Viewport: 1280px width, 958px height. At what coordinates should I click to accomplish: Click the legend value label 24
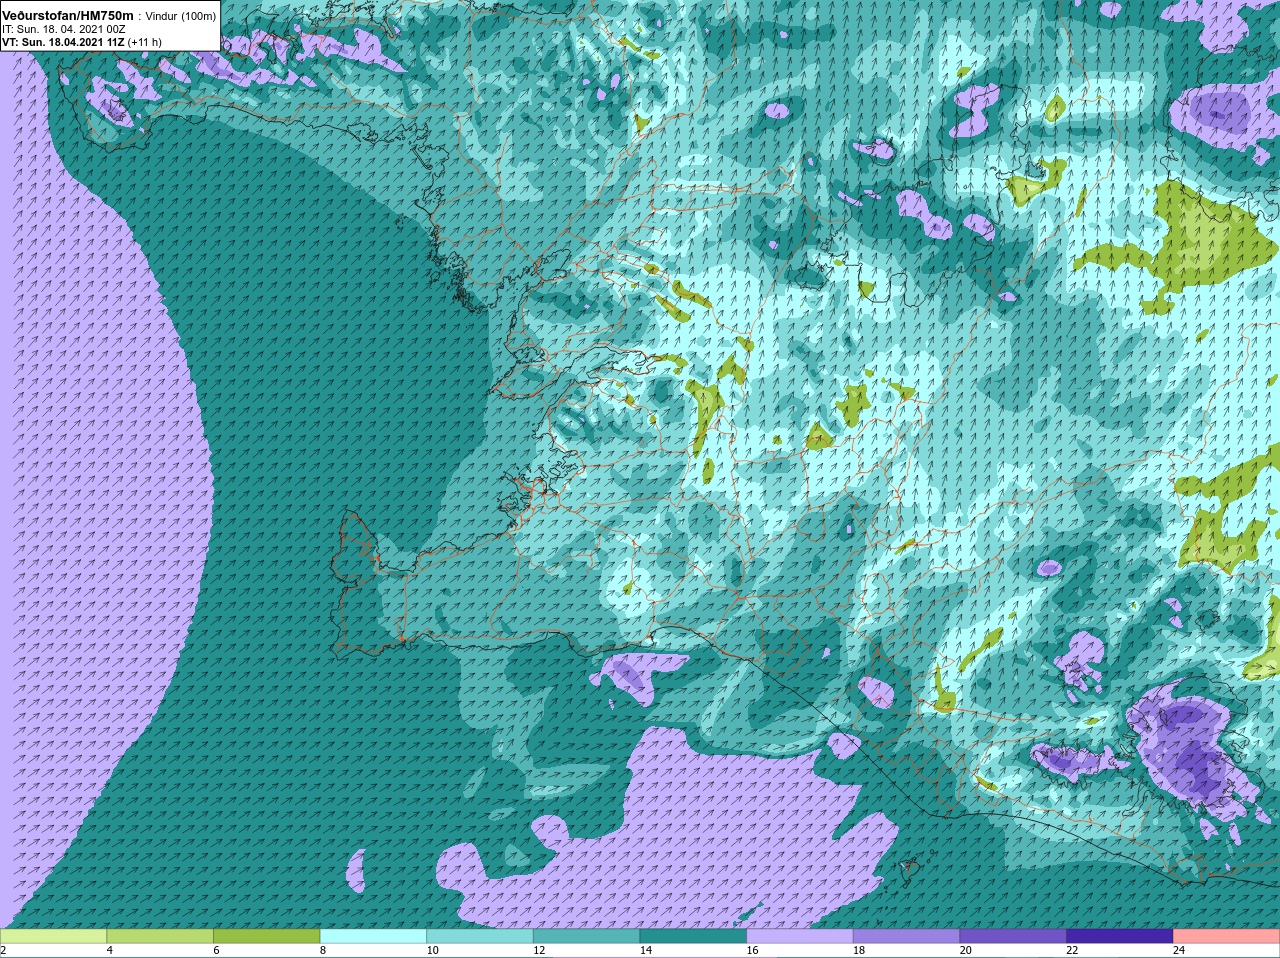[x=1179, y=951]
